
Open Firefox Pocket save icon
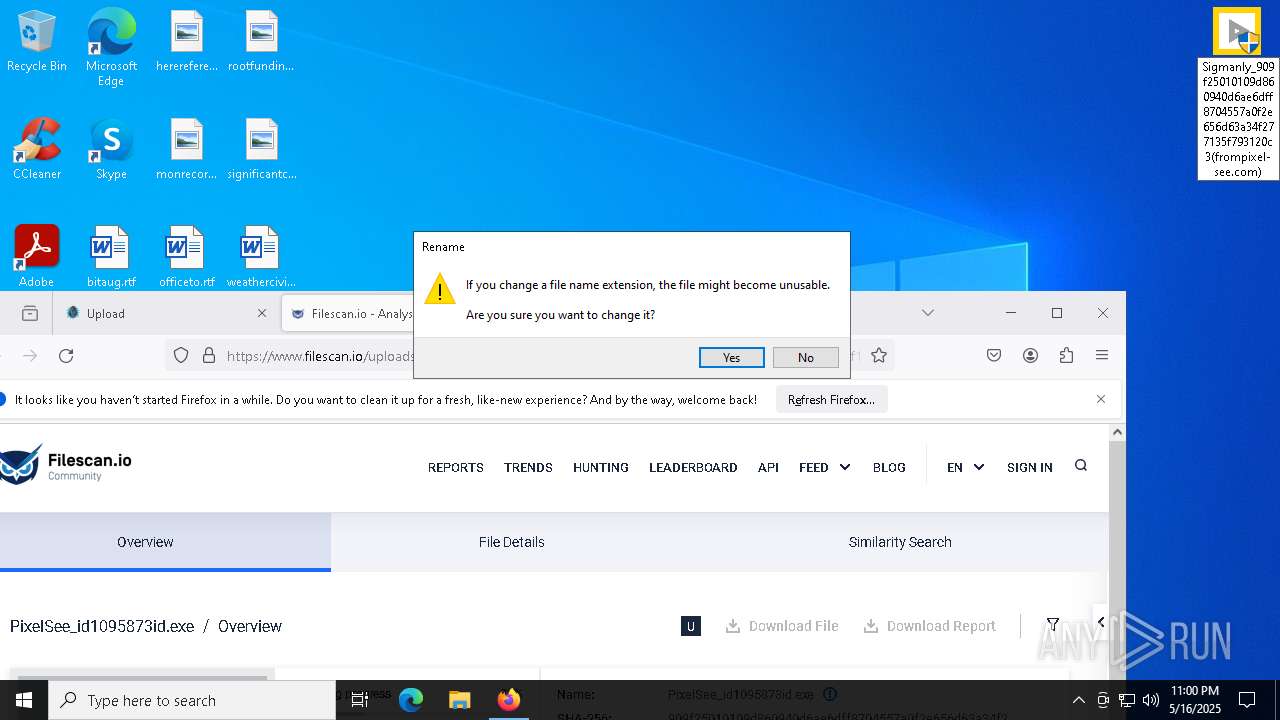pos(994,355)
